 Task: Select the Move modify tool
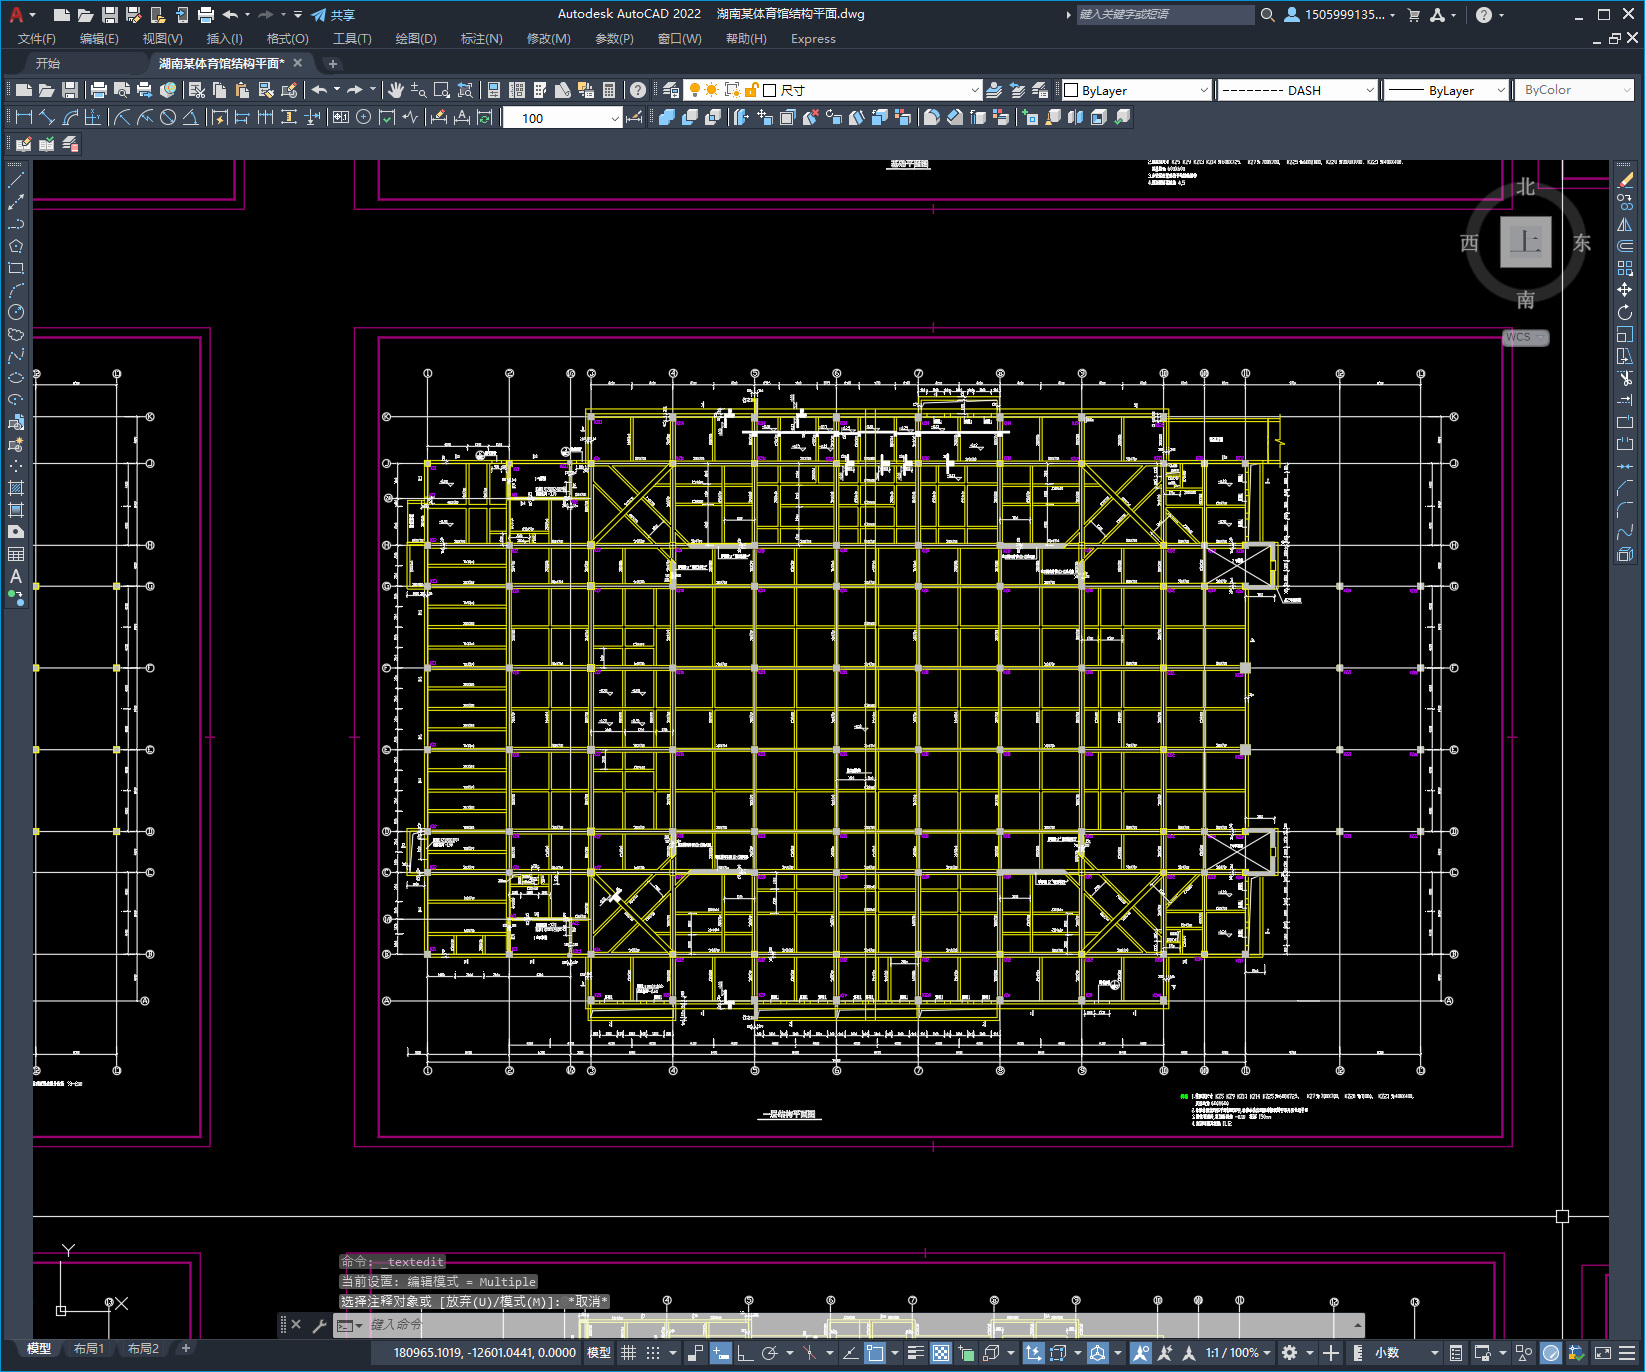pyautogui.click(x=1625, y=290)
